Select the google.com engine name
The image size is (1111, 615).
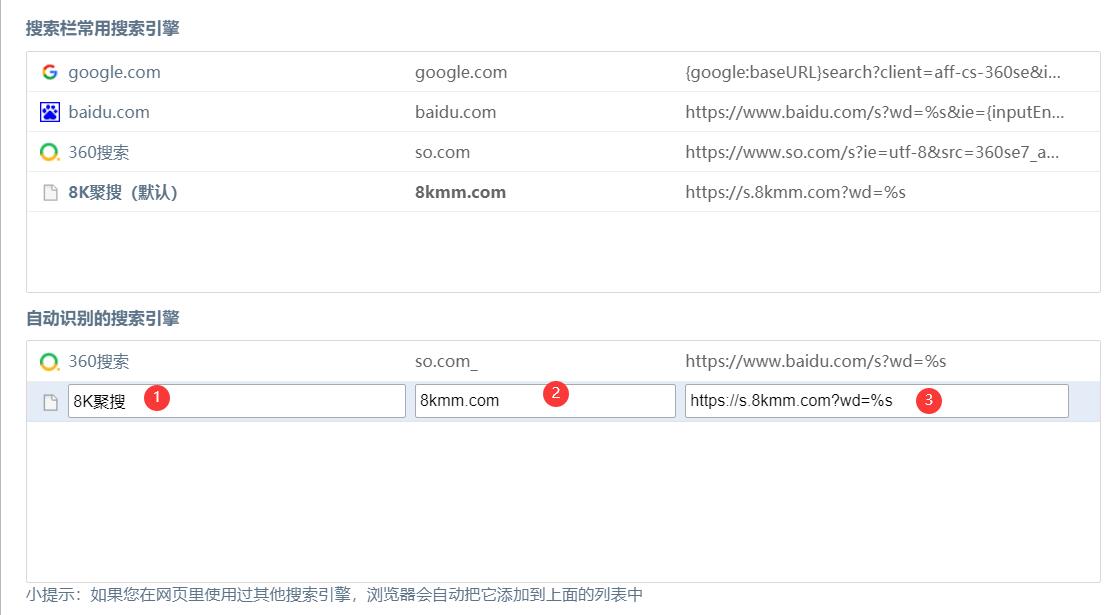pyautogui.click(x=114, y=72)
